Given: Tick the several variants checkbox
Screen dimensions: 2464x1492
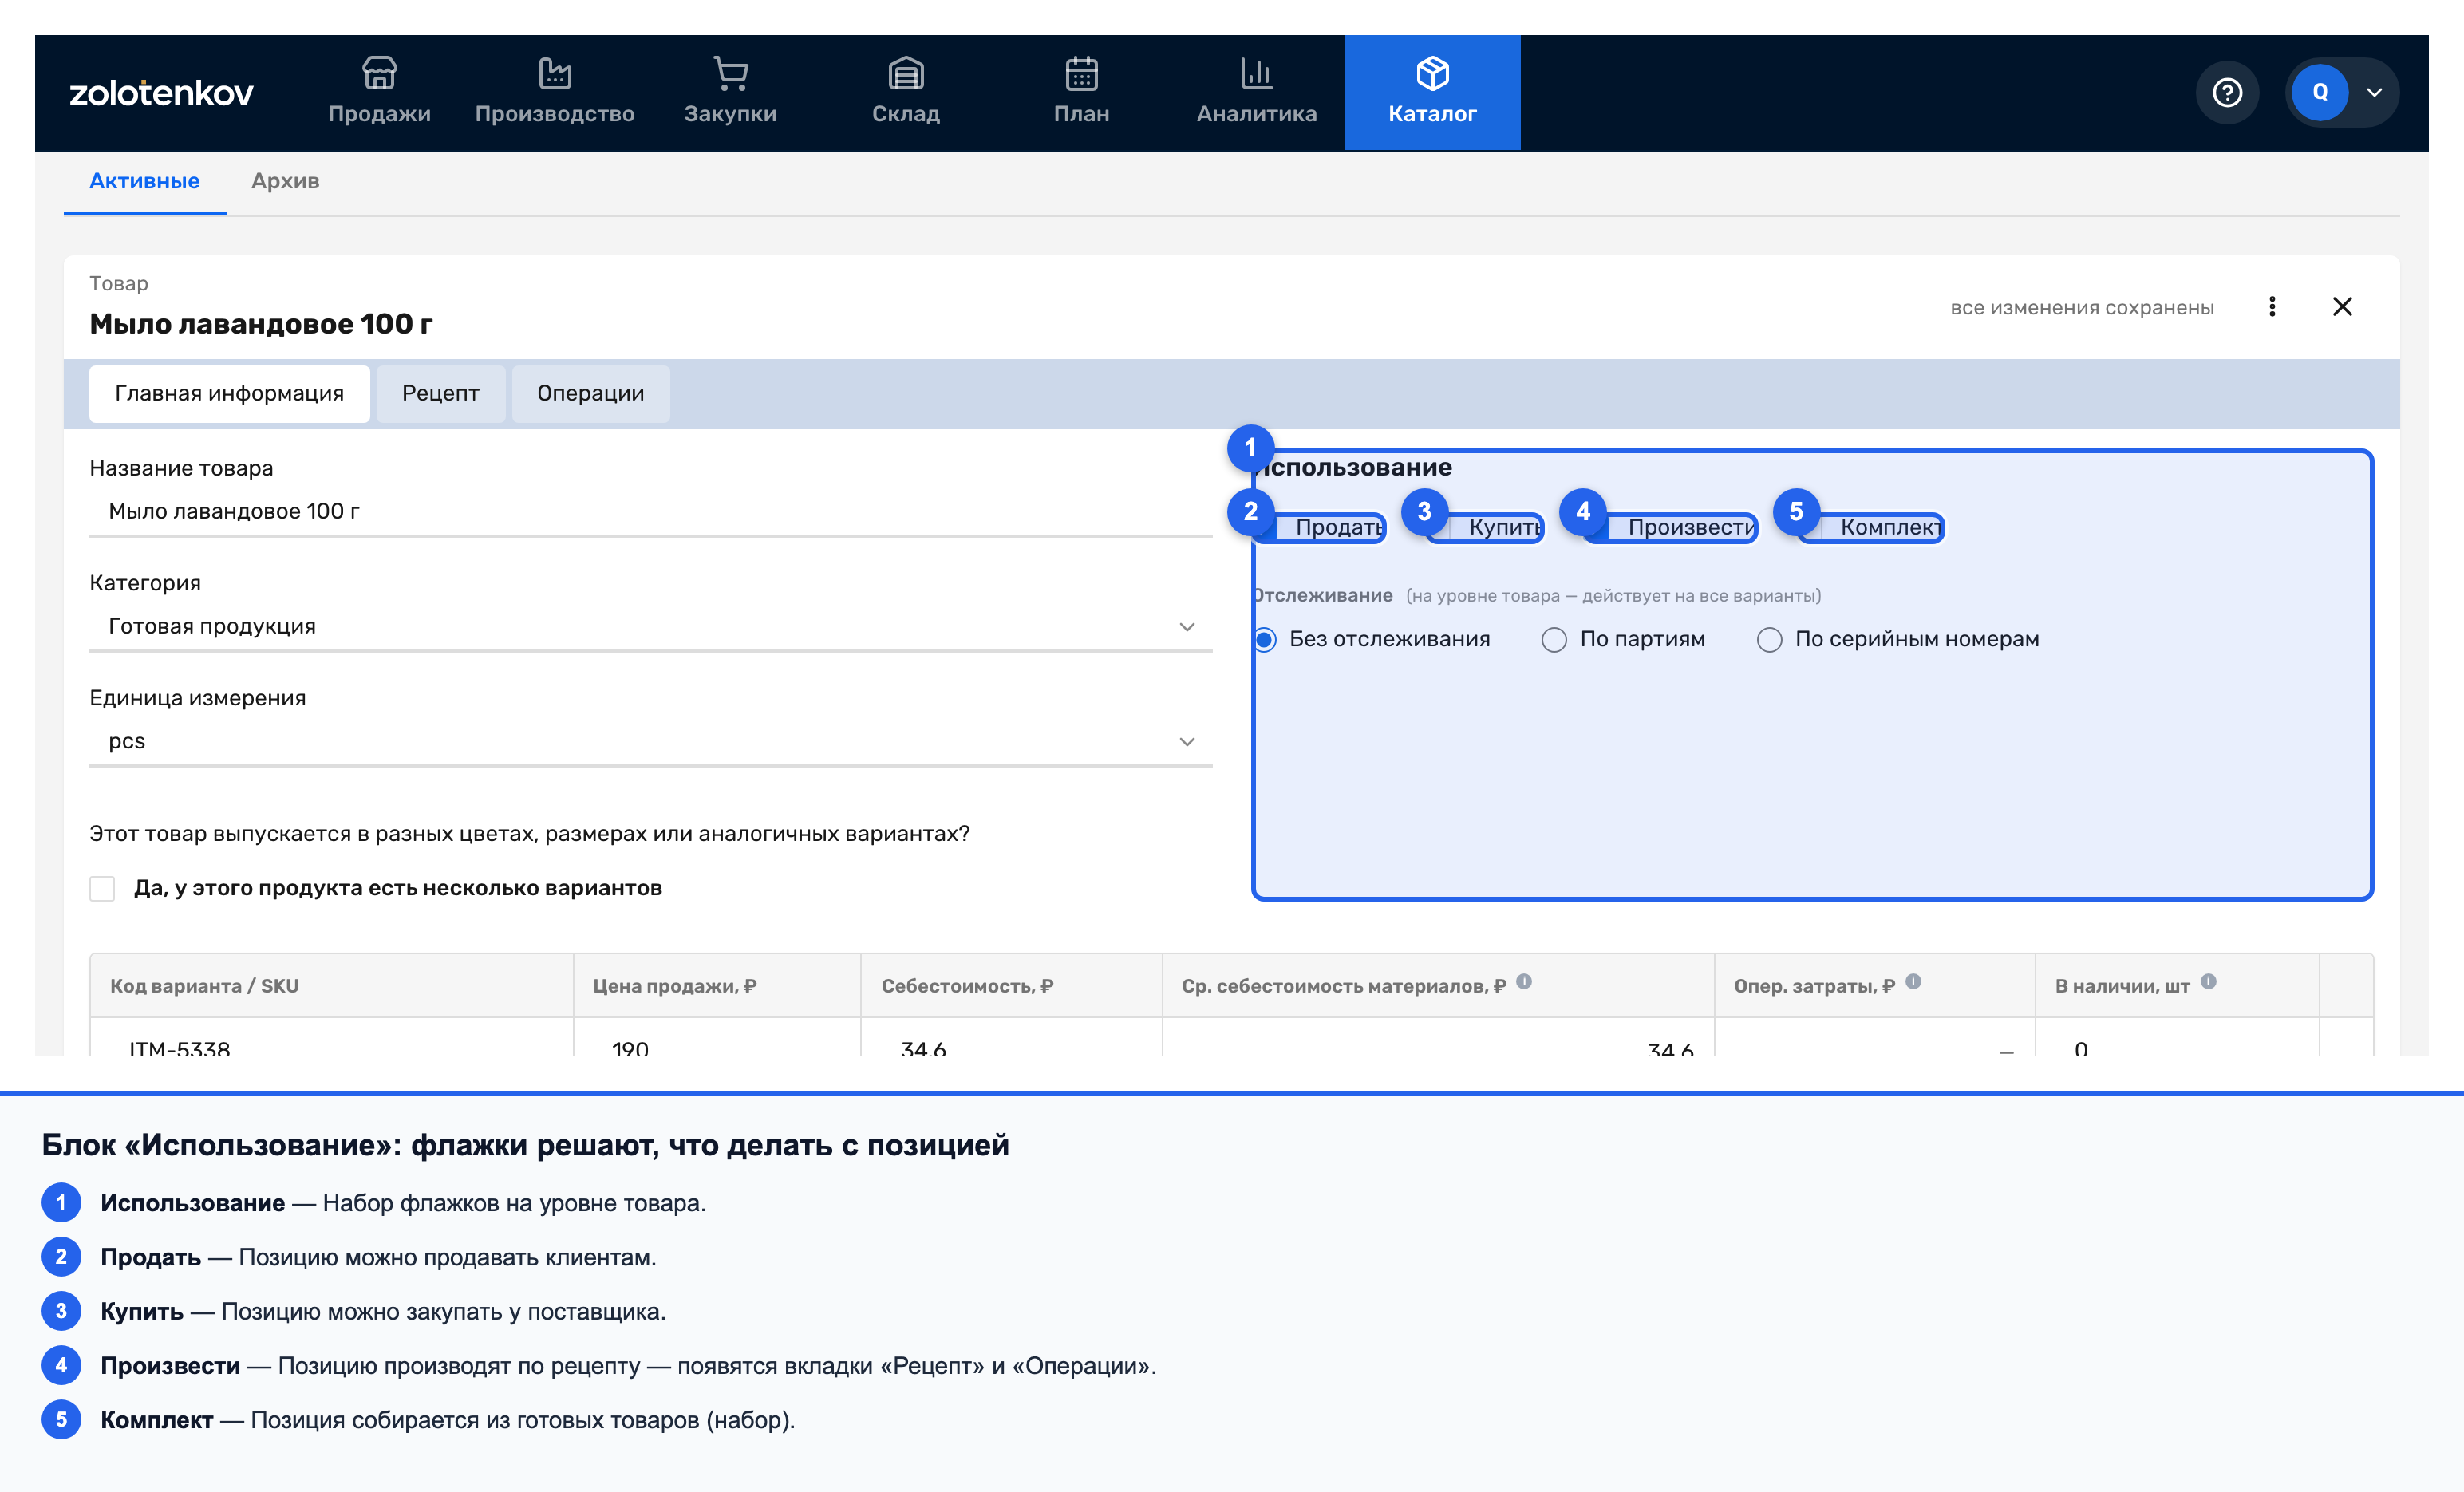Looking at the screenshot, I should click(x=102, y=888).
